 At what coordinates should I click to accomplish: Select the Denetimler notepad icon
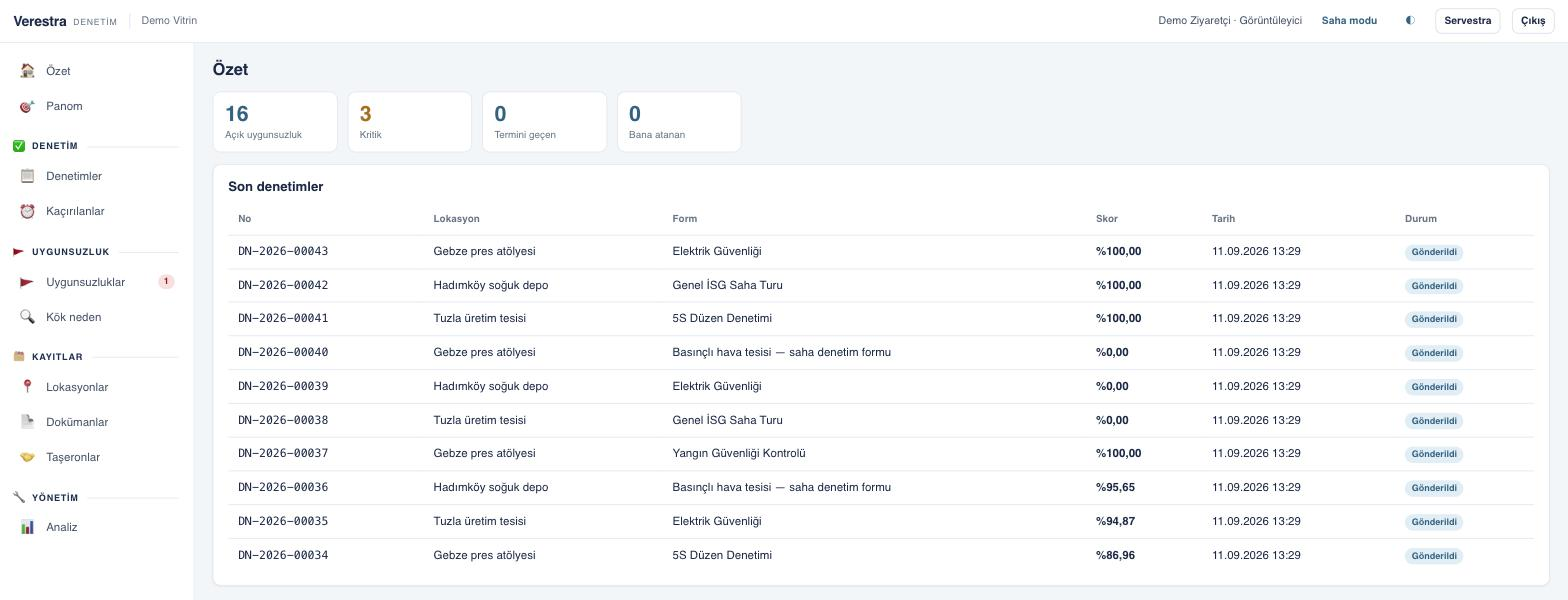click(27, 176)
